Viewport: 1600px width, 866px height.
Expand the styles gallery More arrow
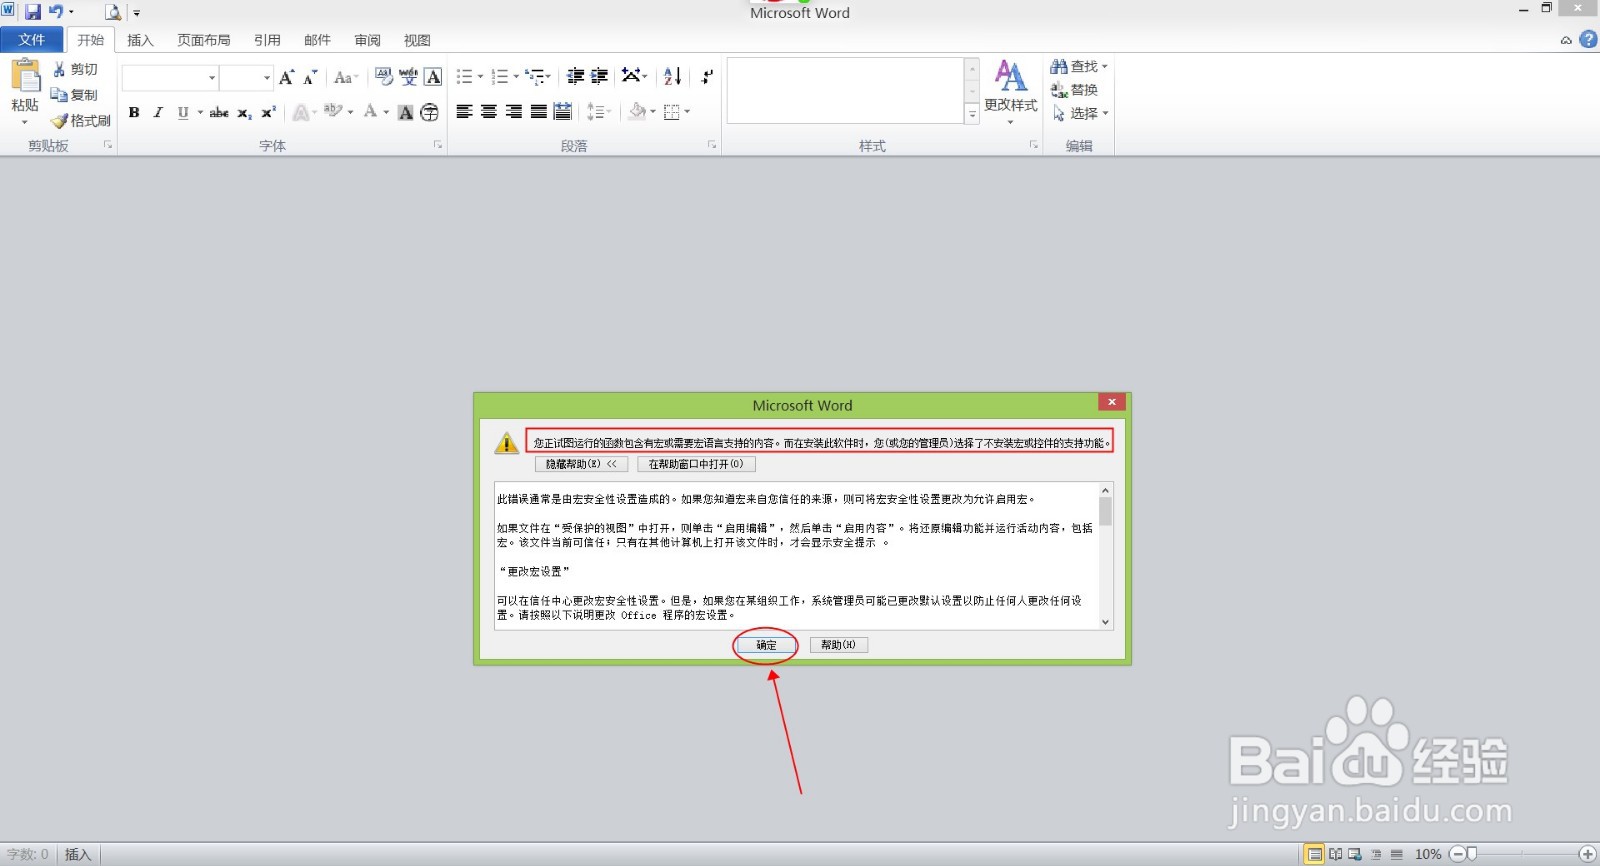coord(972,115)
